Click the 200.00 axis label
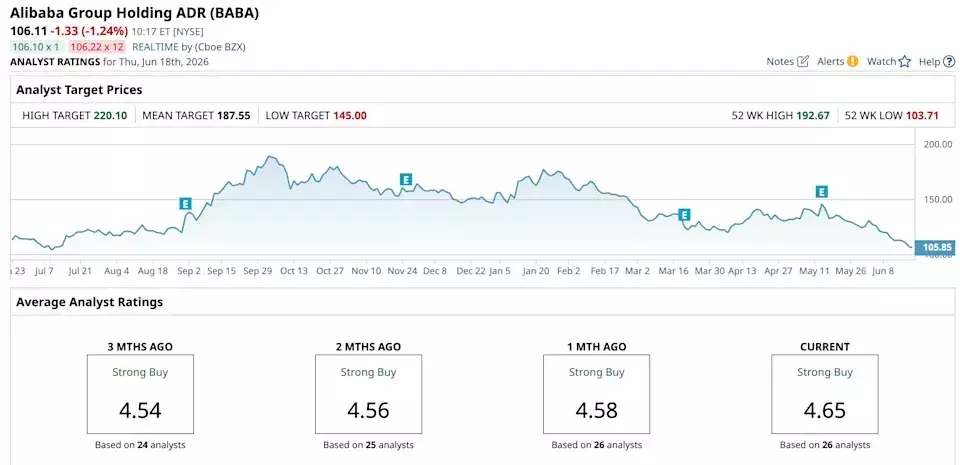The width and height of the screenshot is (960, 465). (937, 144)
